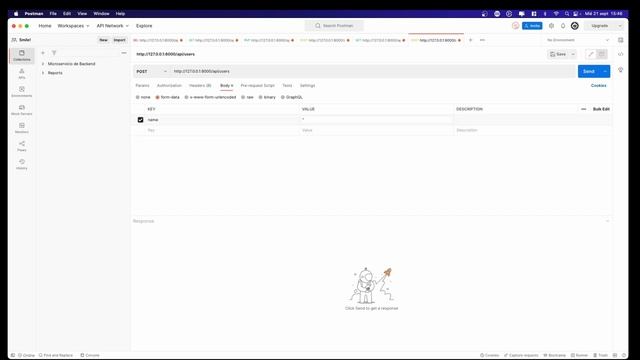
Task: Switch to the Headers tab
Action: pos(200,86)
